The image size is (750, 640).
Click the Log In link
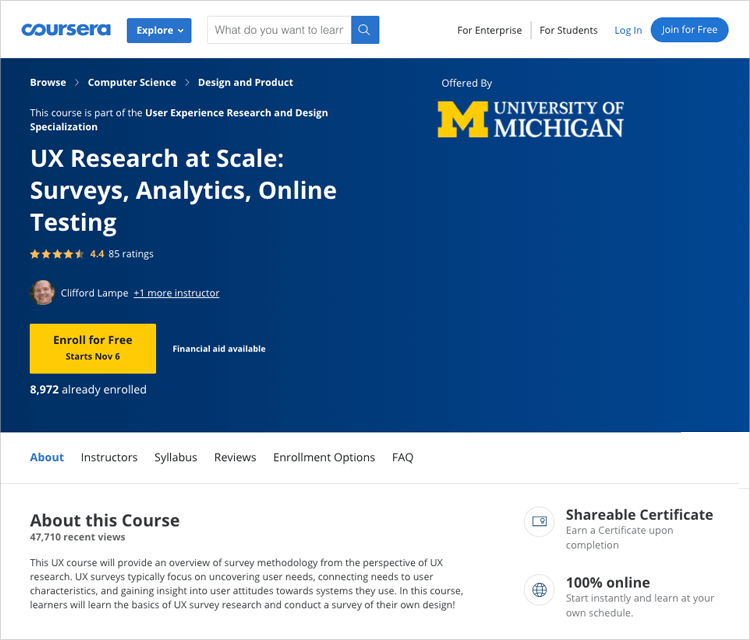pos(628,30)
